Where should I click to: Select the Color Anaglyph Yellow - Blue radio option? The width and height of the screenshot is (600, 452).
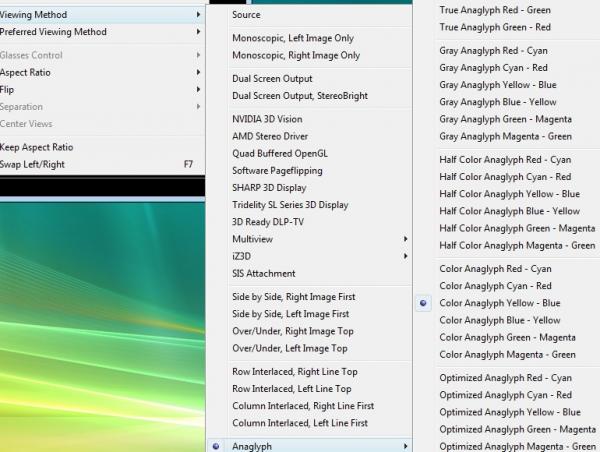click(499, 303)
